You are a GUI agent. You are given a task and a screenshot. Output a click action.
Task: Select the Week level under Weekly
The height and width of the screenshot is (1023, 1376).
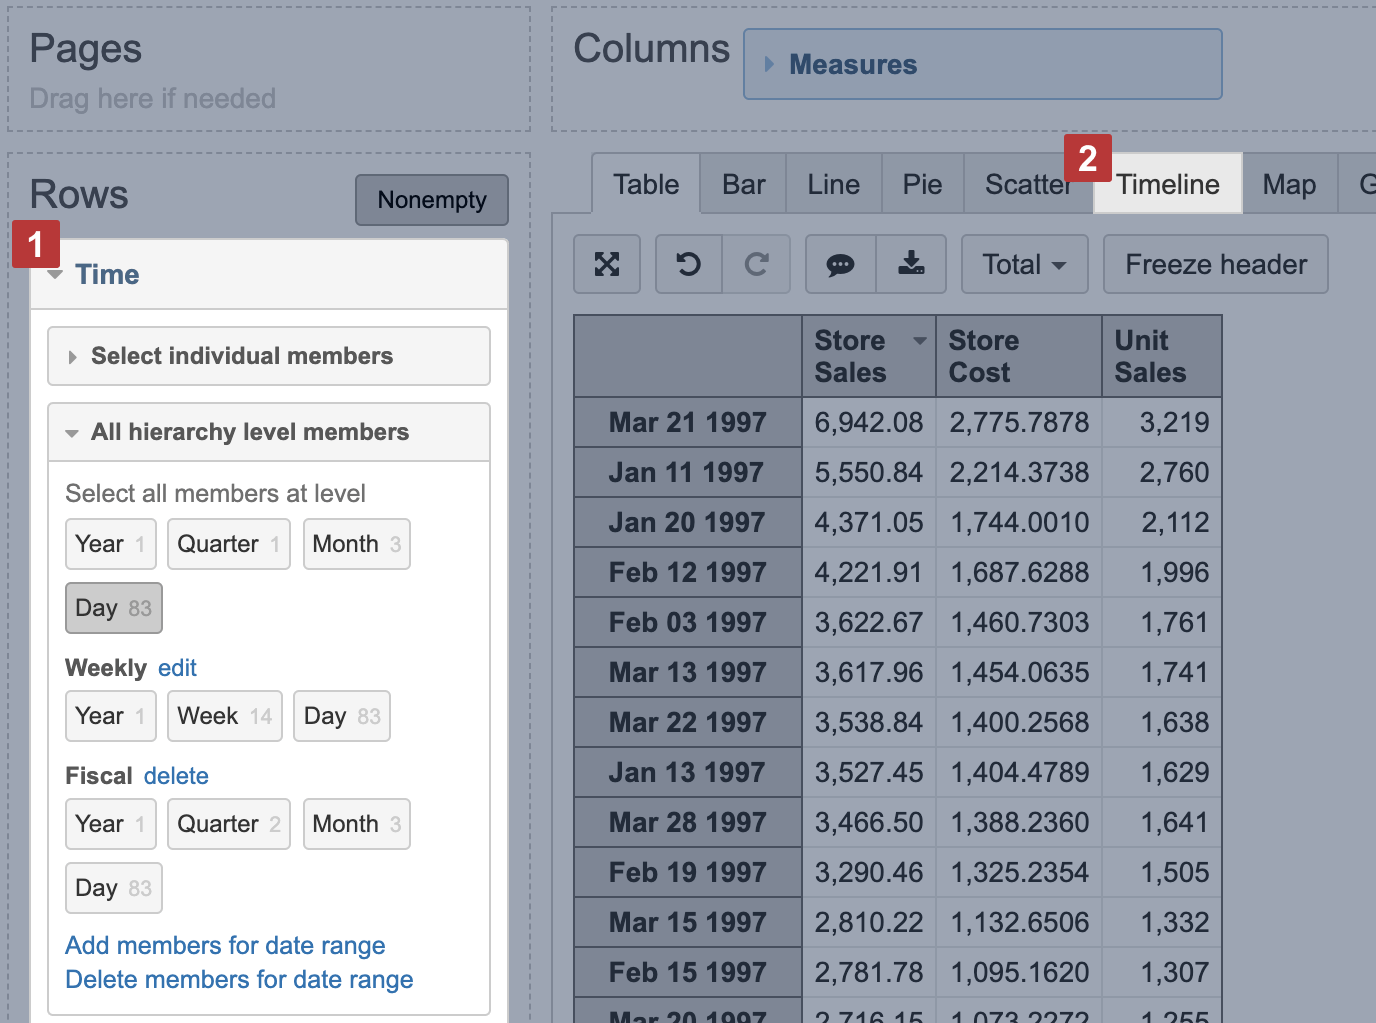coord(224,716)
